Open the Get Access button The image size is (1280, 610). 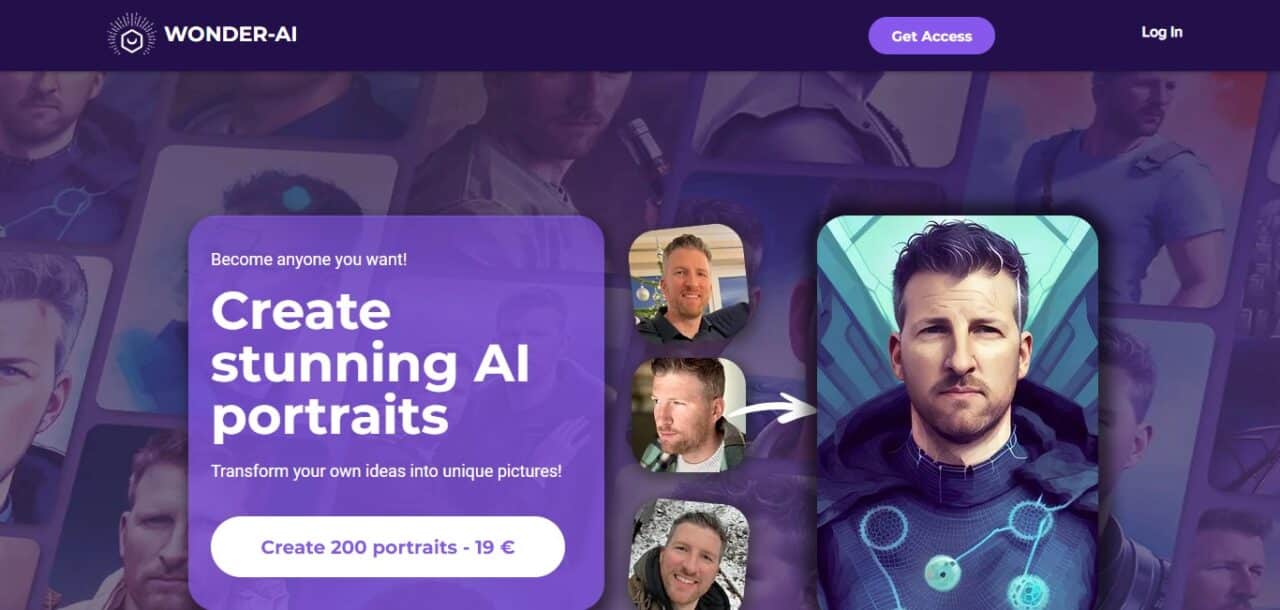point(931,35)
